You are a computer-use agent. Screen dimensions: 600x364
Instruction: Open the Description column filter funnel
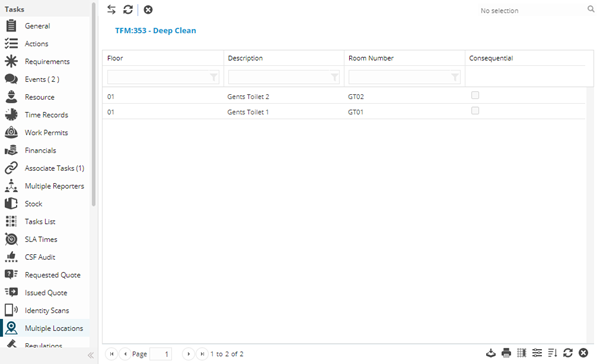point(334,77)
